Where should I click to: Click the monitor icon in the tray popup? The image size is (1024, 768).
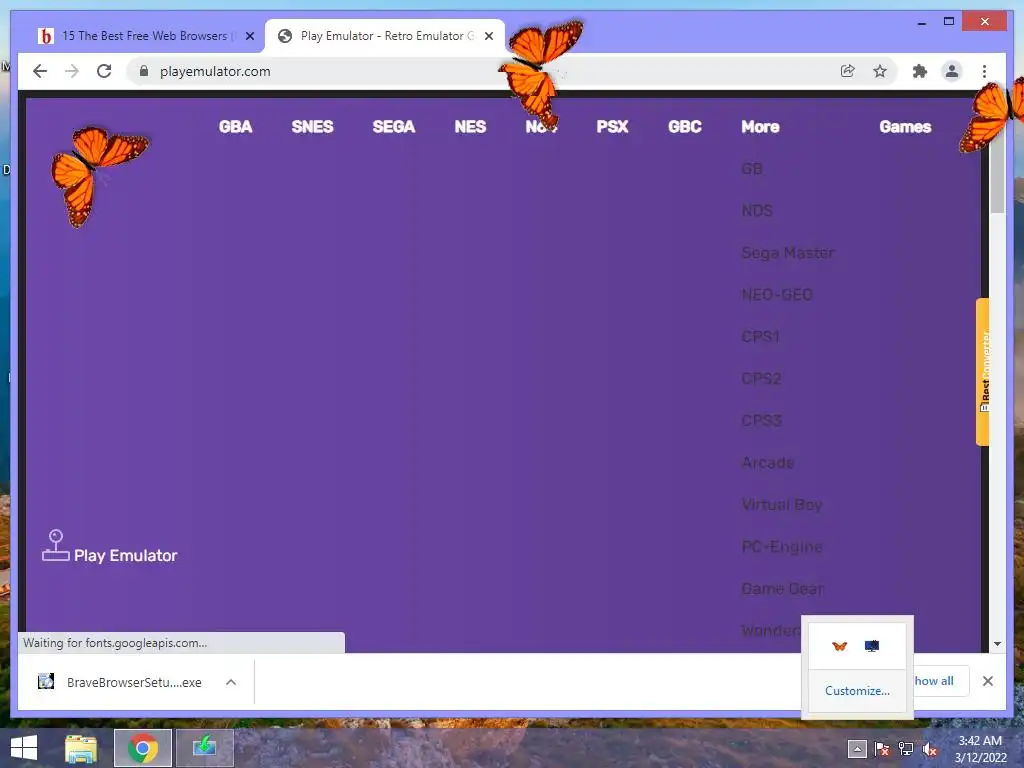[871, 646]
